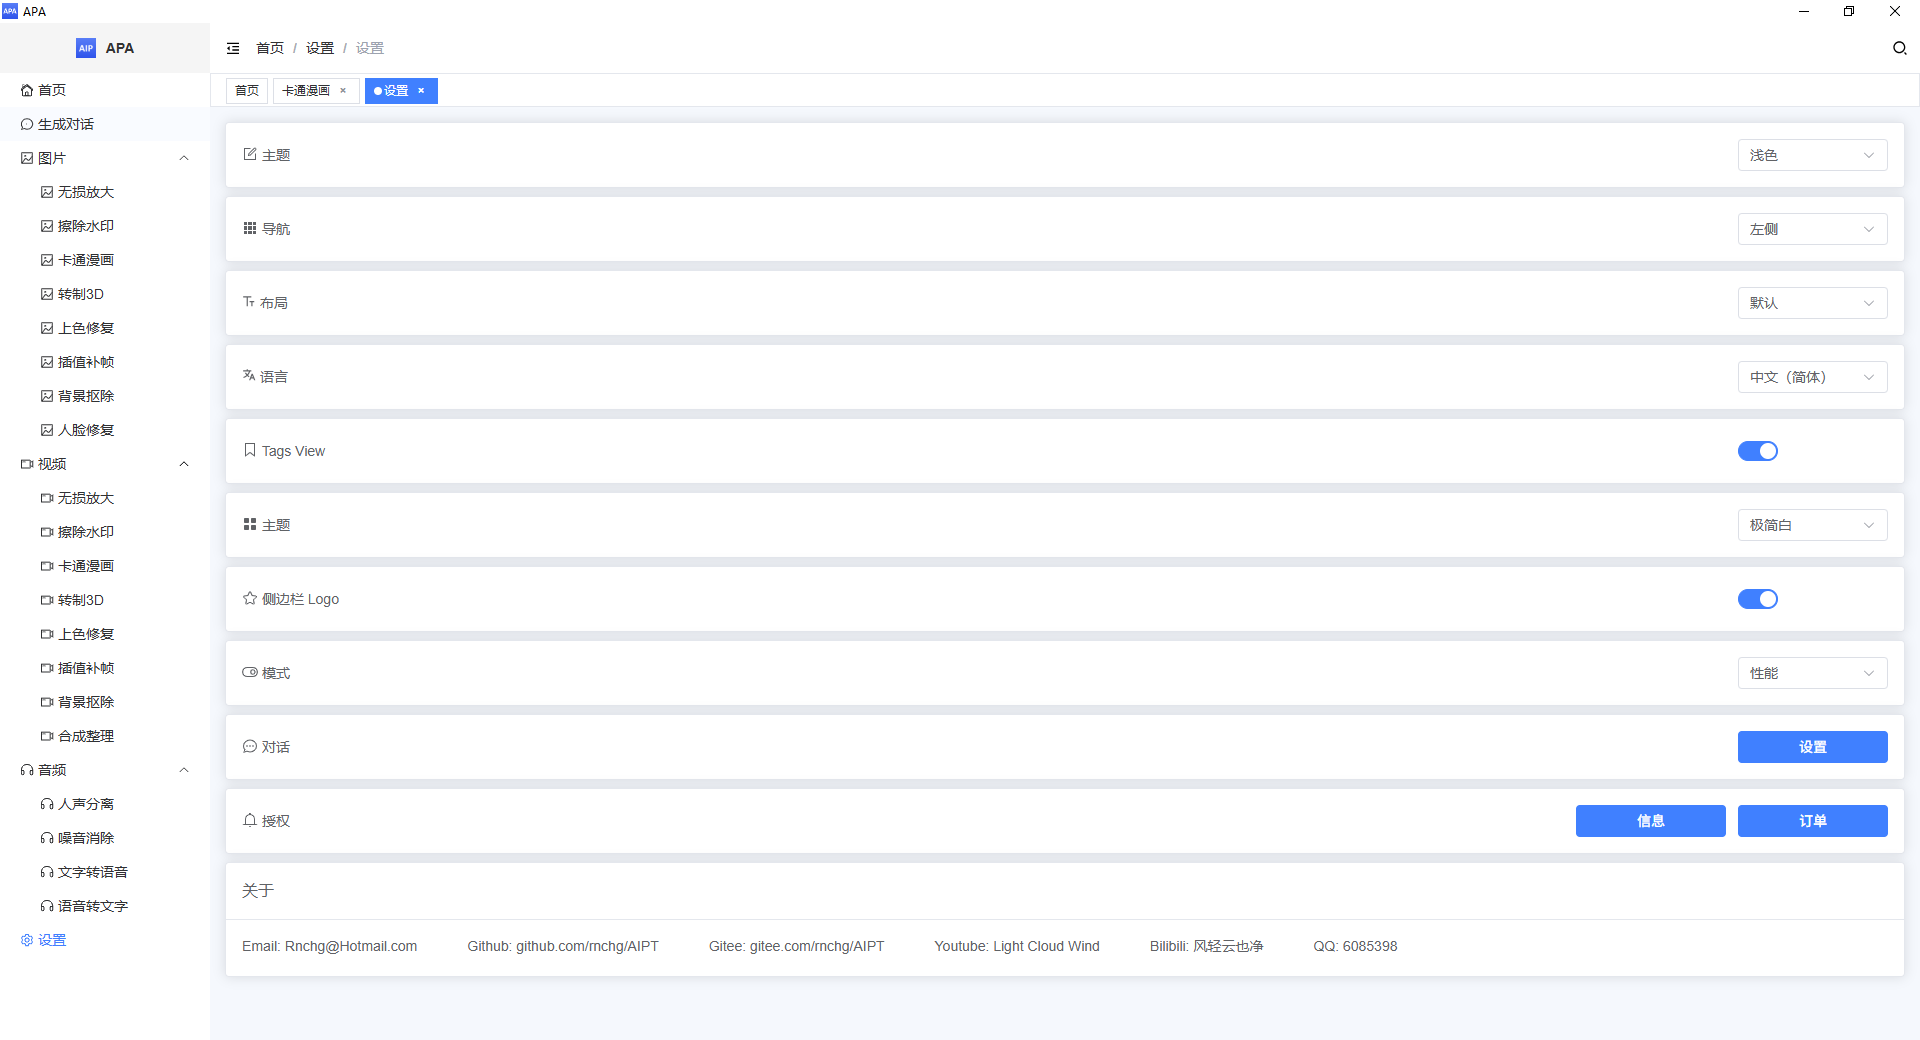The width and height of the screenshot is (1920, 1040).
Task: Collapse the 图片 menu group
Action: tap(105, 158)
